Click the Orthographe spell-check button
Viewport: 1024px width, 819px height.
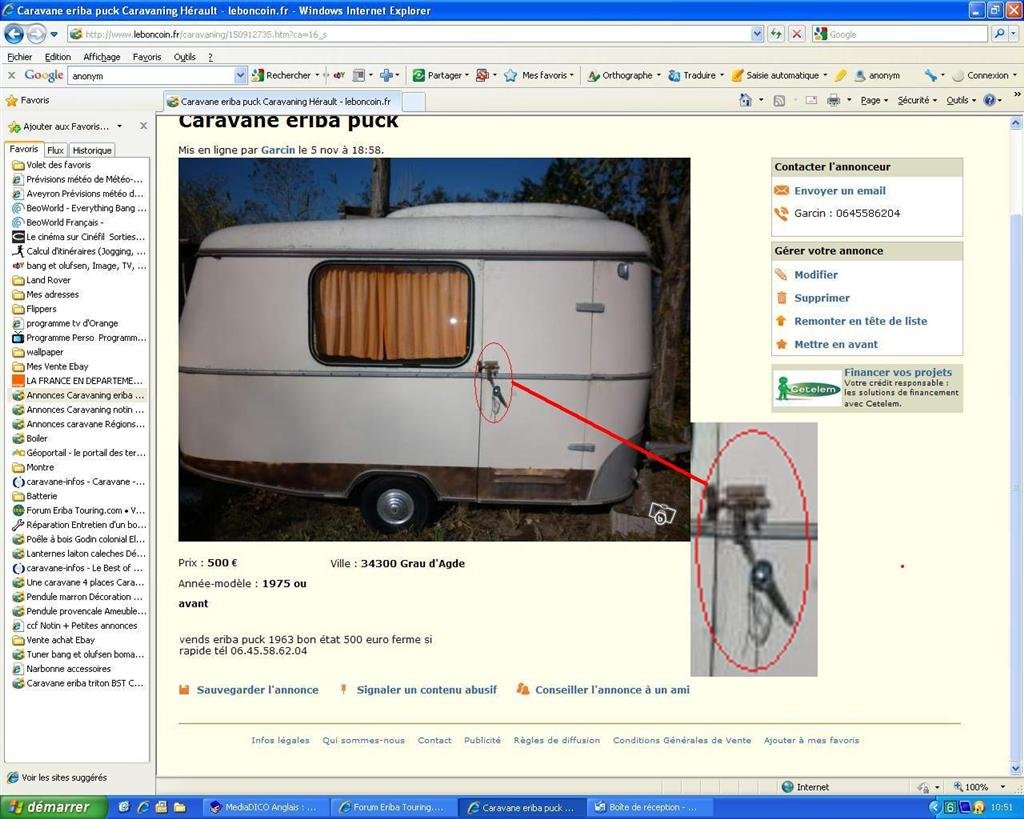620,76
